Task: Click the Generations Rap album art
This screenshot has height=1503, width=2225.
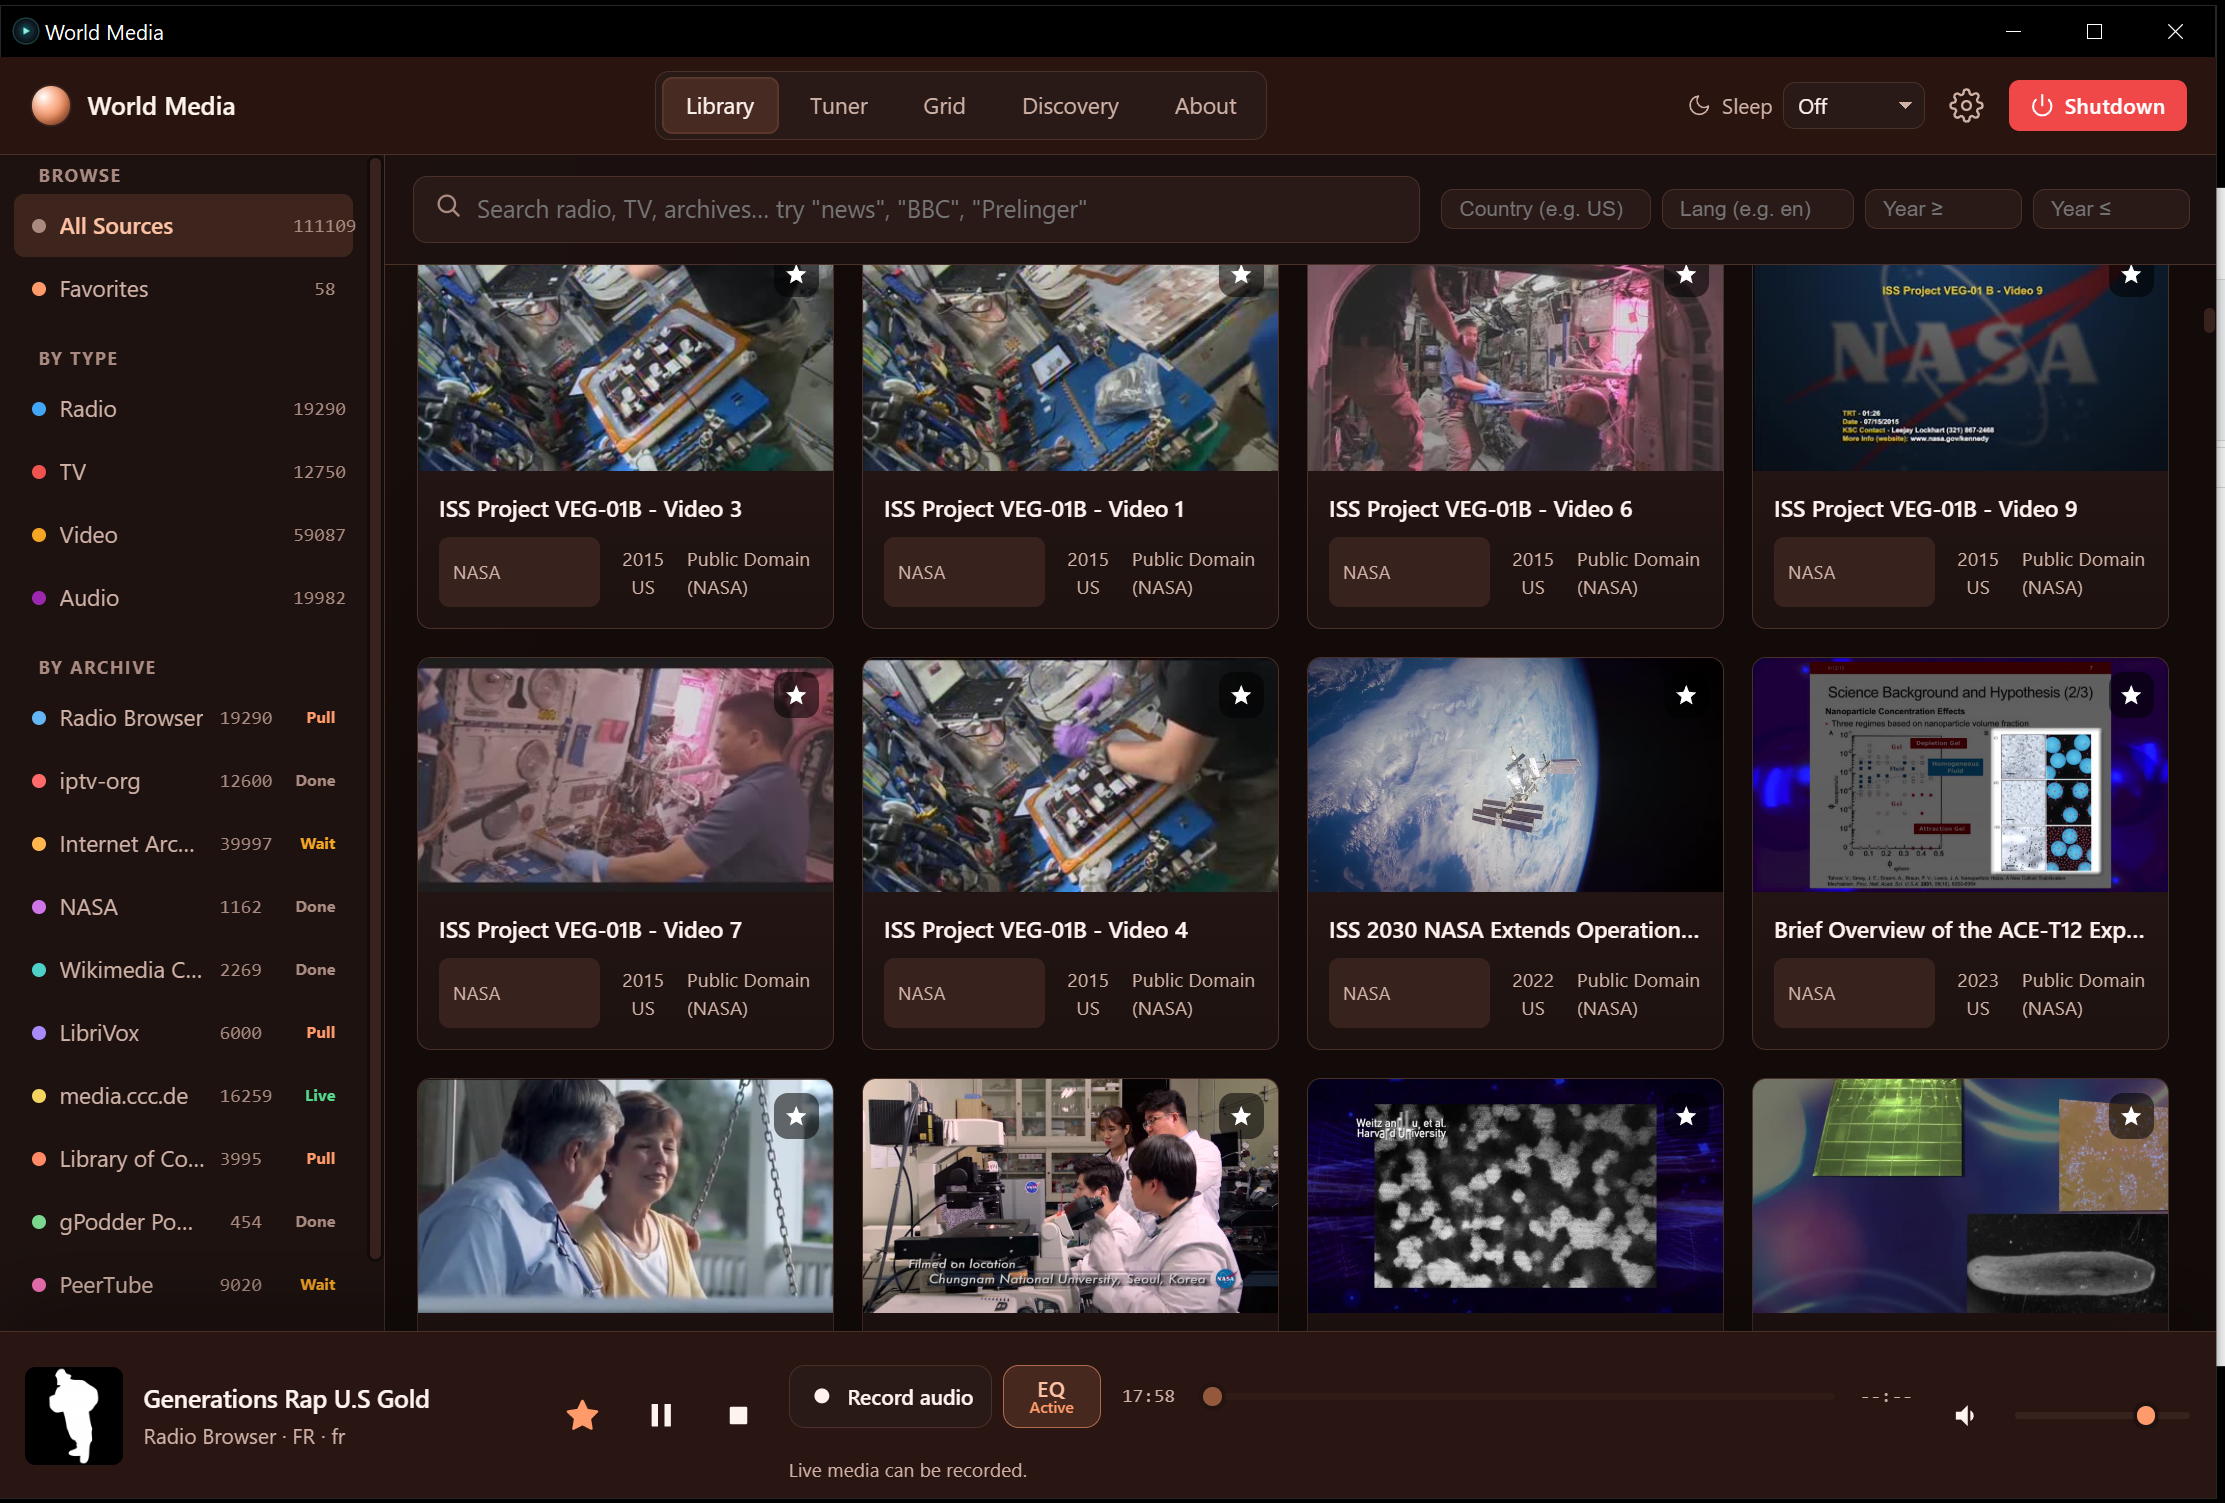Action: [74, 1415]
